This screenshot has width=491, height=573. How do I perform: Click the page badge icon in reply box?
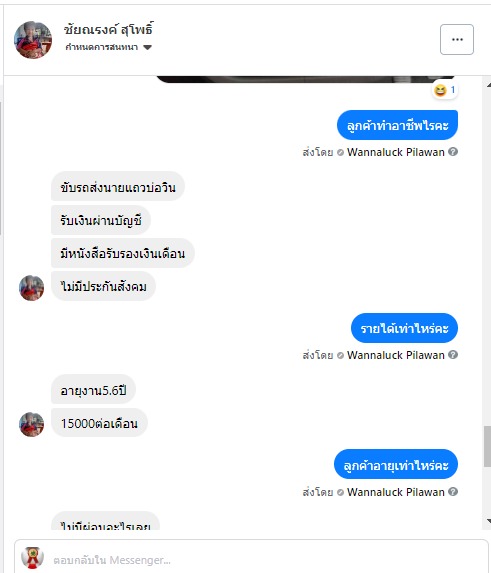pos(33,558)
